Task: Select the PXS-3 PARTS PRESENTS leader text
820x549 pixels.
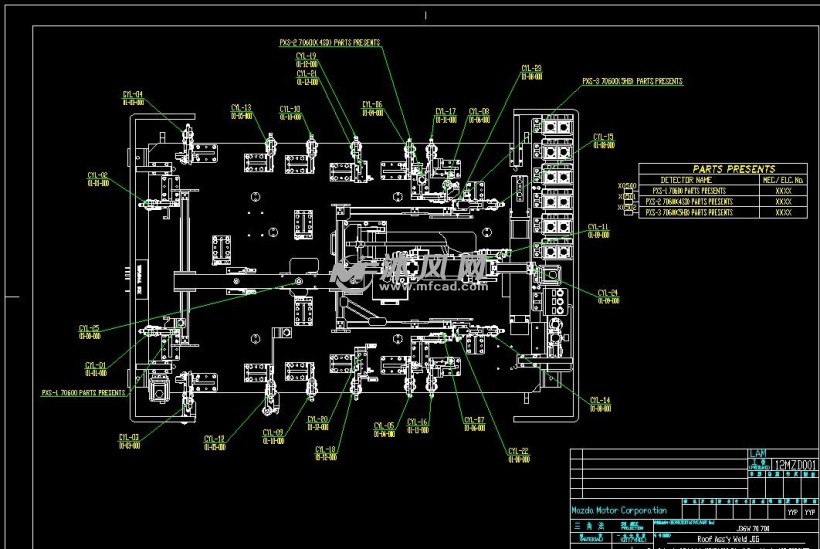Action: tap(632, 81)
